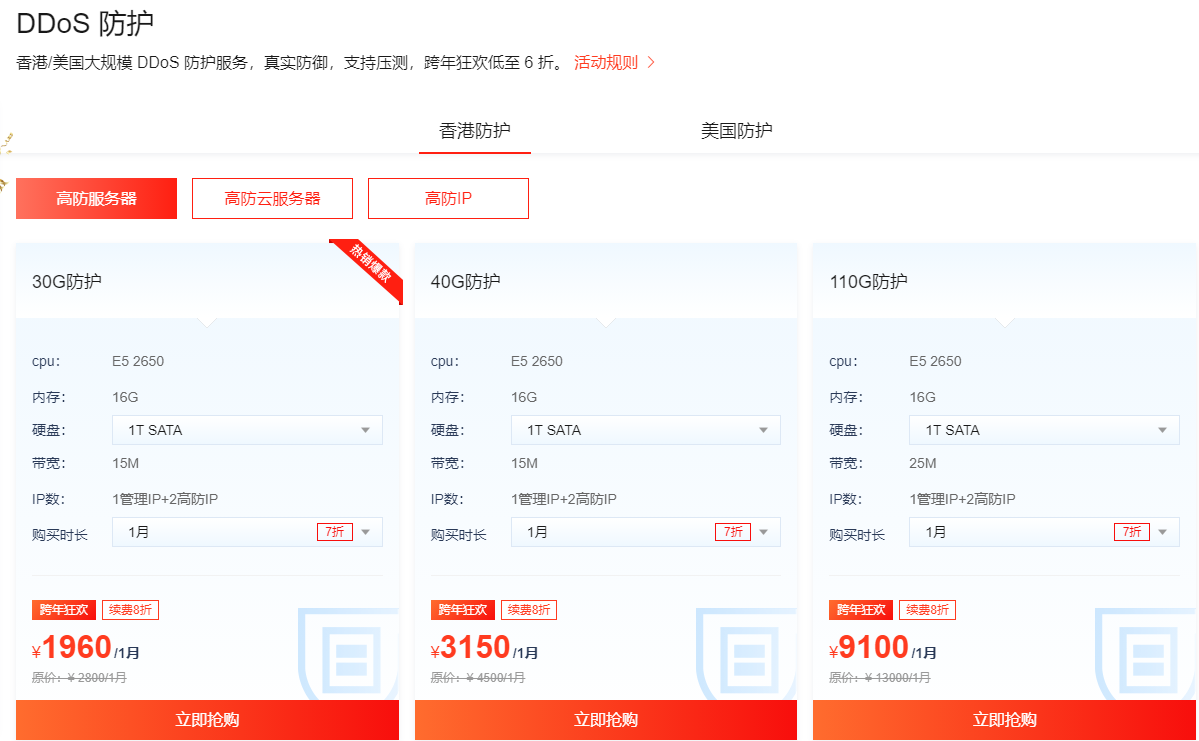
Task: Click 立即抢购 under the ¥1960 plan
Action: [x=207, y=720]
